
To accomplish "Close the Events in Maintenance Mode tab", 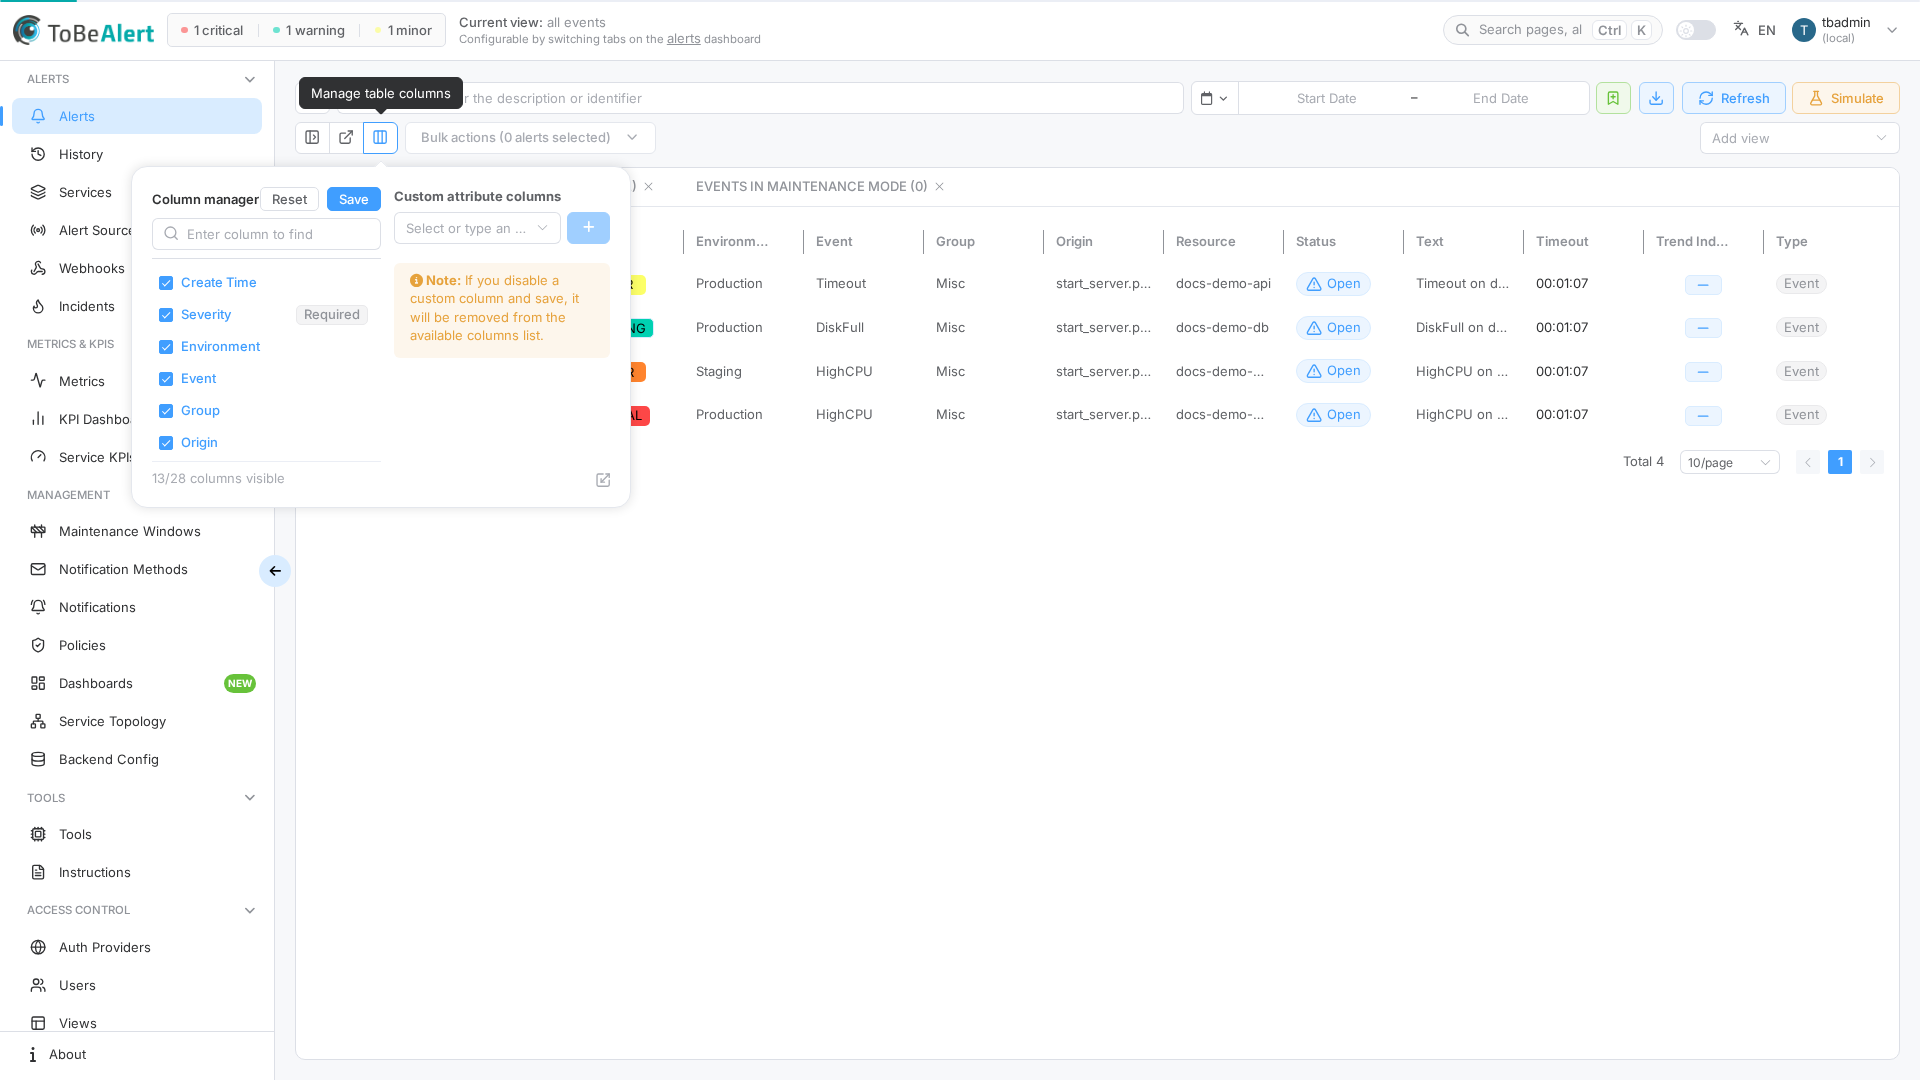I will click(x=940, y=187).
